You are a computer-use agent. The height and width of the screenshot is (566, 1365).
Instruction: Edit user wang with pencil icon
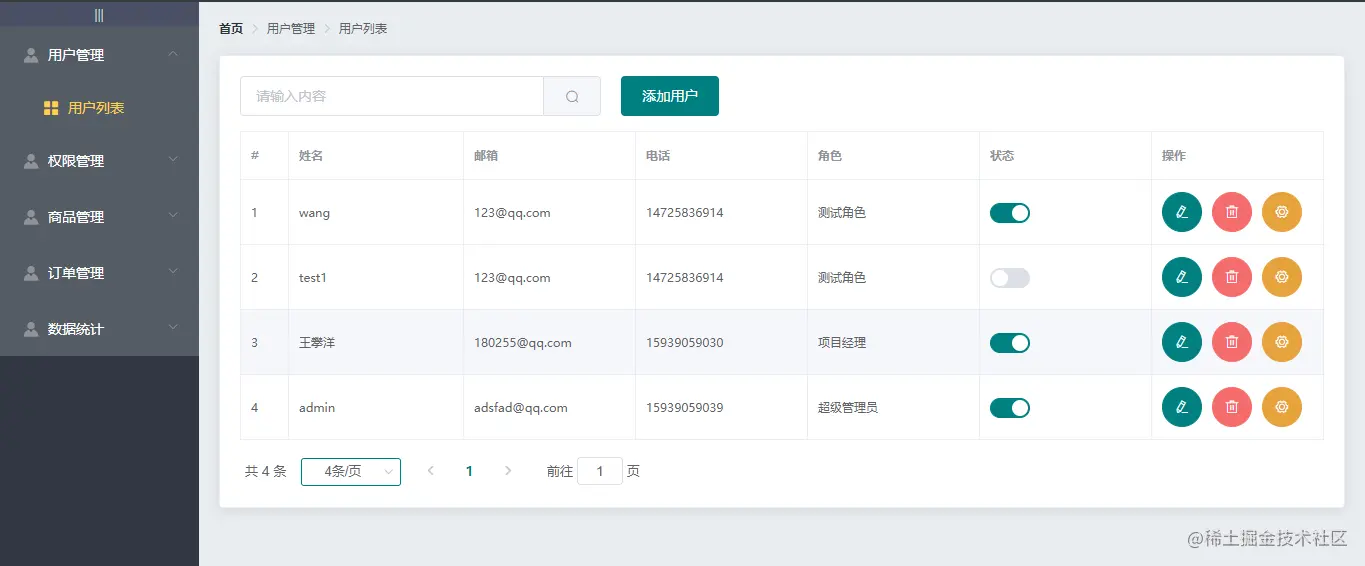point(1182,212)
